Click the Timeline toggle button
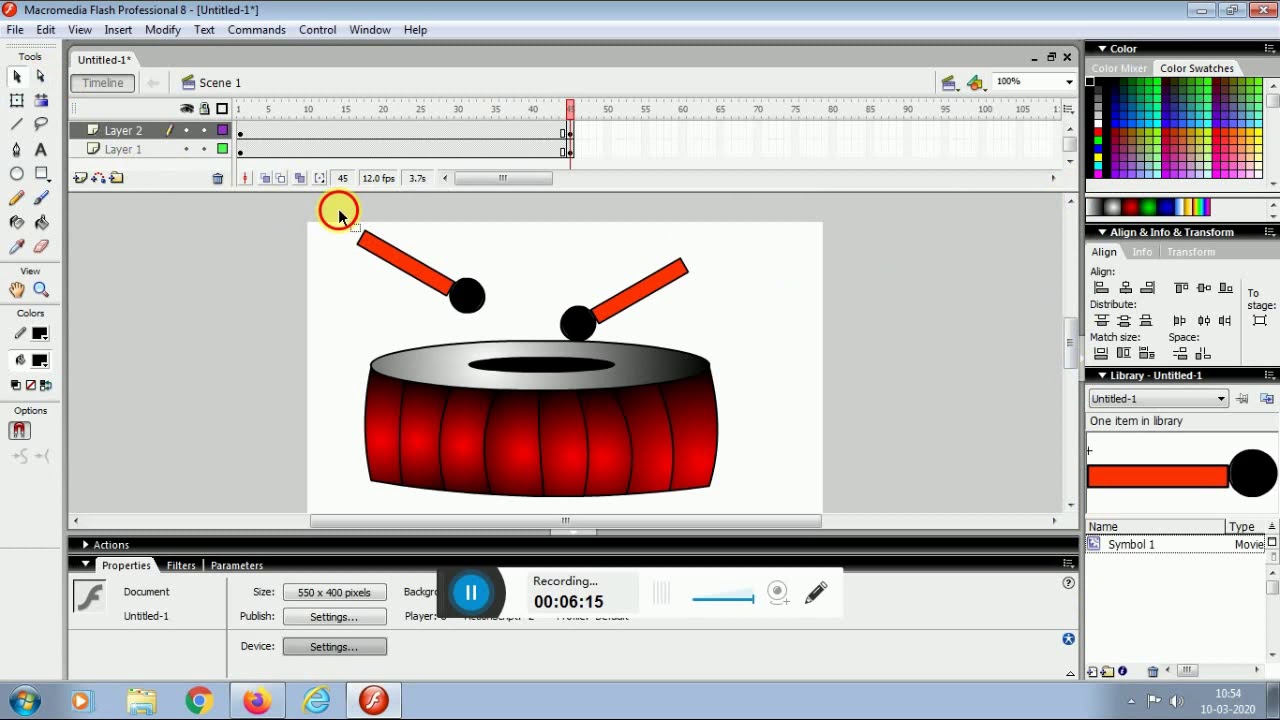Screen dimensions: 1280x720 [103, 83]
